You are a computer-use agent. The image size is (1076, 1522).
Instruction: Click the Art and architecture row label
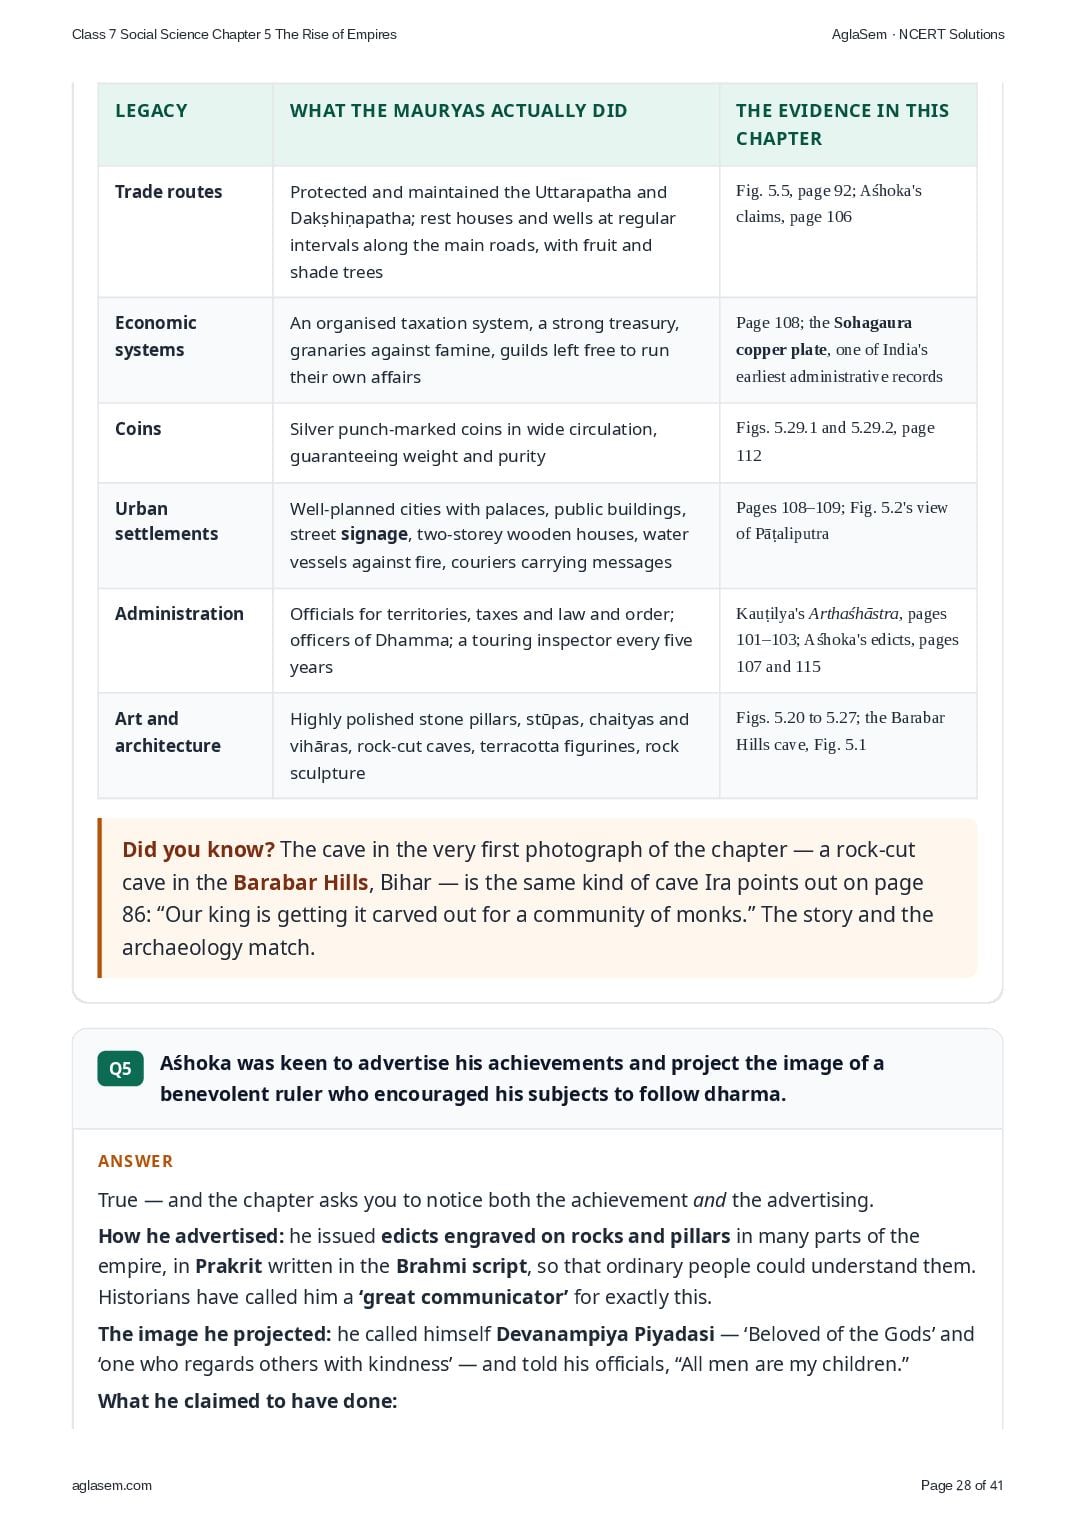pos(167,732)
